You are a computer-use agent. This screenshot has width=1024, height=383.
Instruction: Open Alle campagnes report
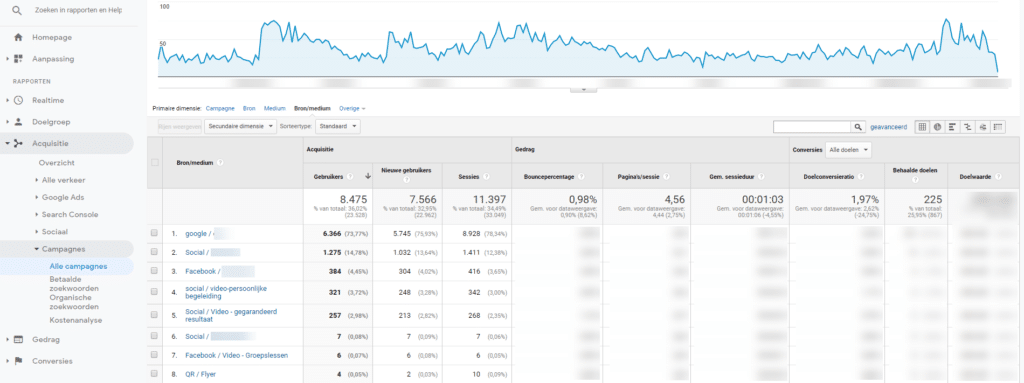coord(78,266)
